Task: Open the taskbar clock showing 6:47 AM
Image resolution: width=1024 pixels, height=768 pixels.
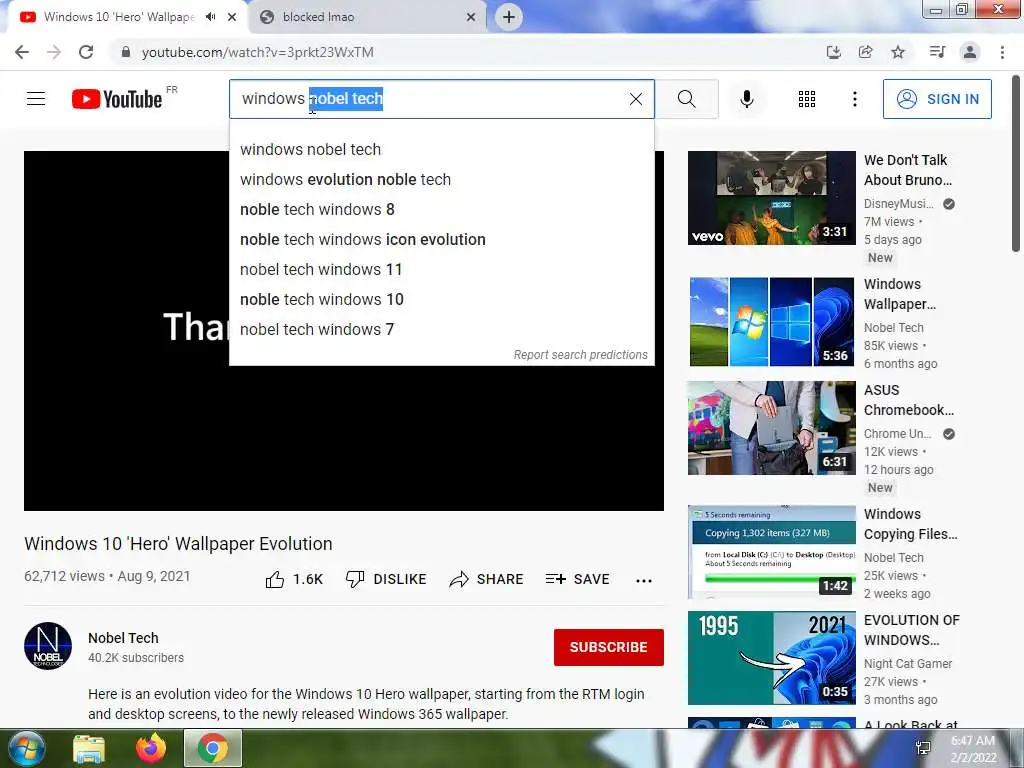Action: click(x=973, y=749)
